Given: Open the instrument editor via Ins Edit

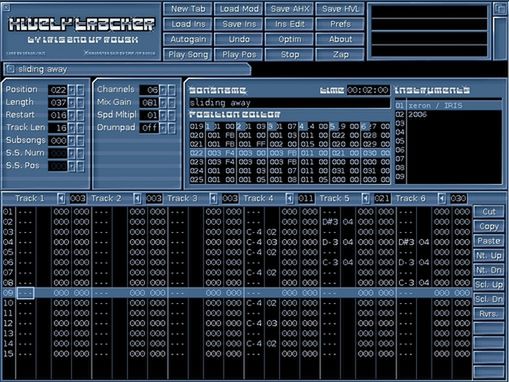Looking at the screenshot, I should point(289,24).
